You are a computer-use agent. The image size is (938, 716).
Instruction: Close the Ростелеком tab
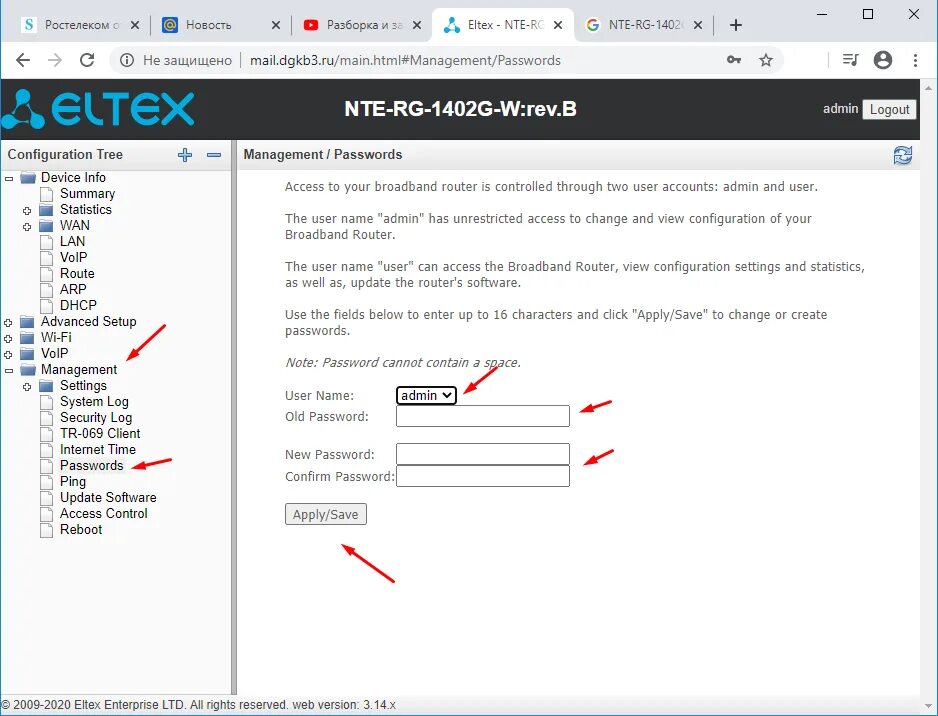tap(135, 25)
